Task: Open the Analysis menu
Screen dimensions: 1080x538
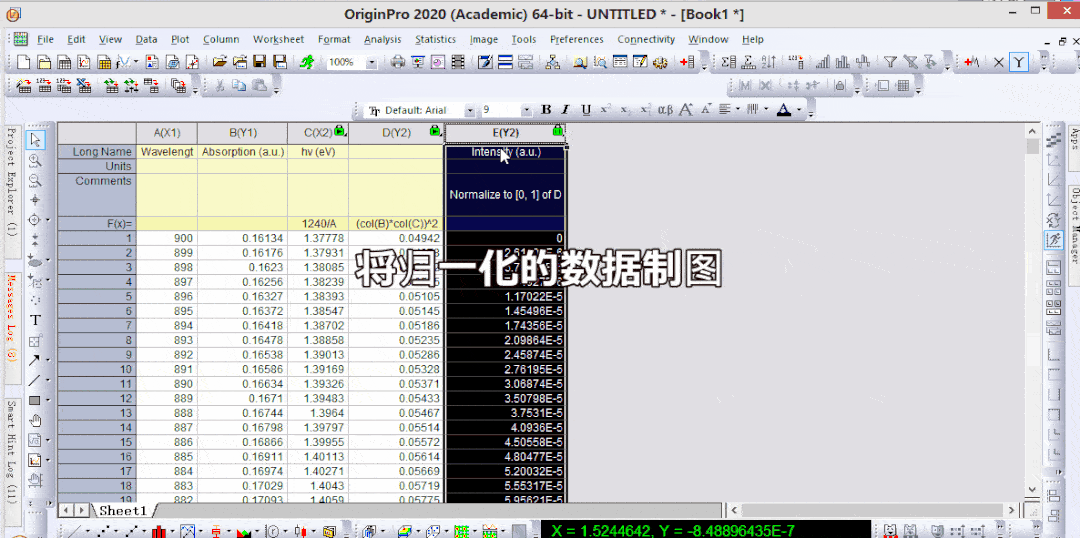Action: click(x=382, y=39)
